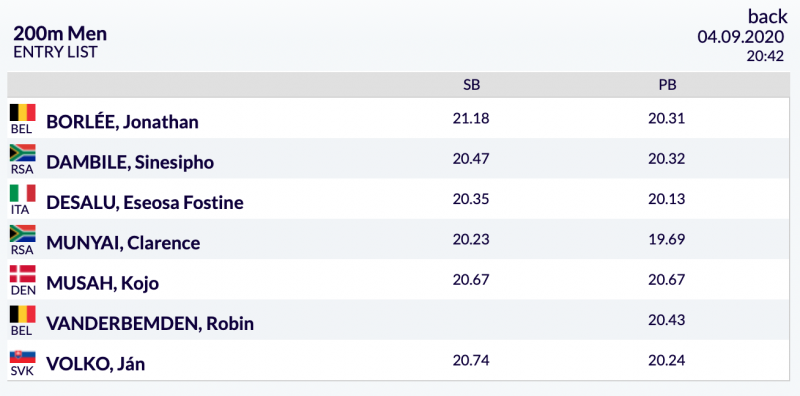800x396 pixels.
Task: Open athlete DAMBILE, Sinesipho
Action: click(130, 162)
